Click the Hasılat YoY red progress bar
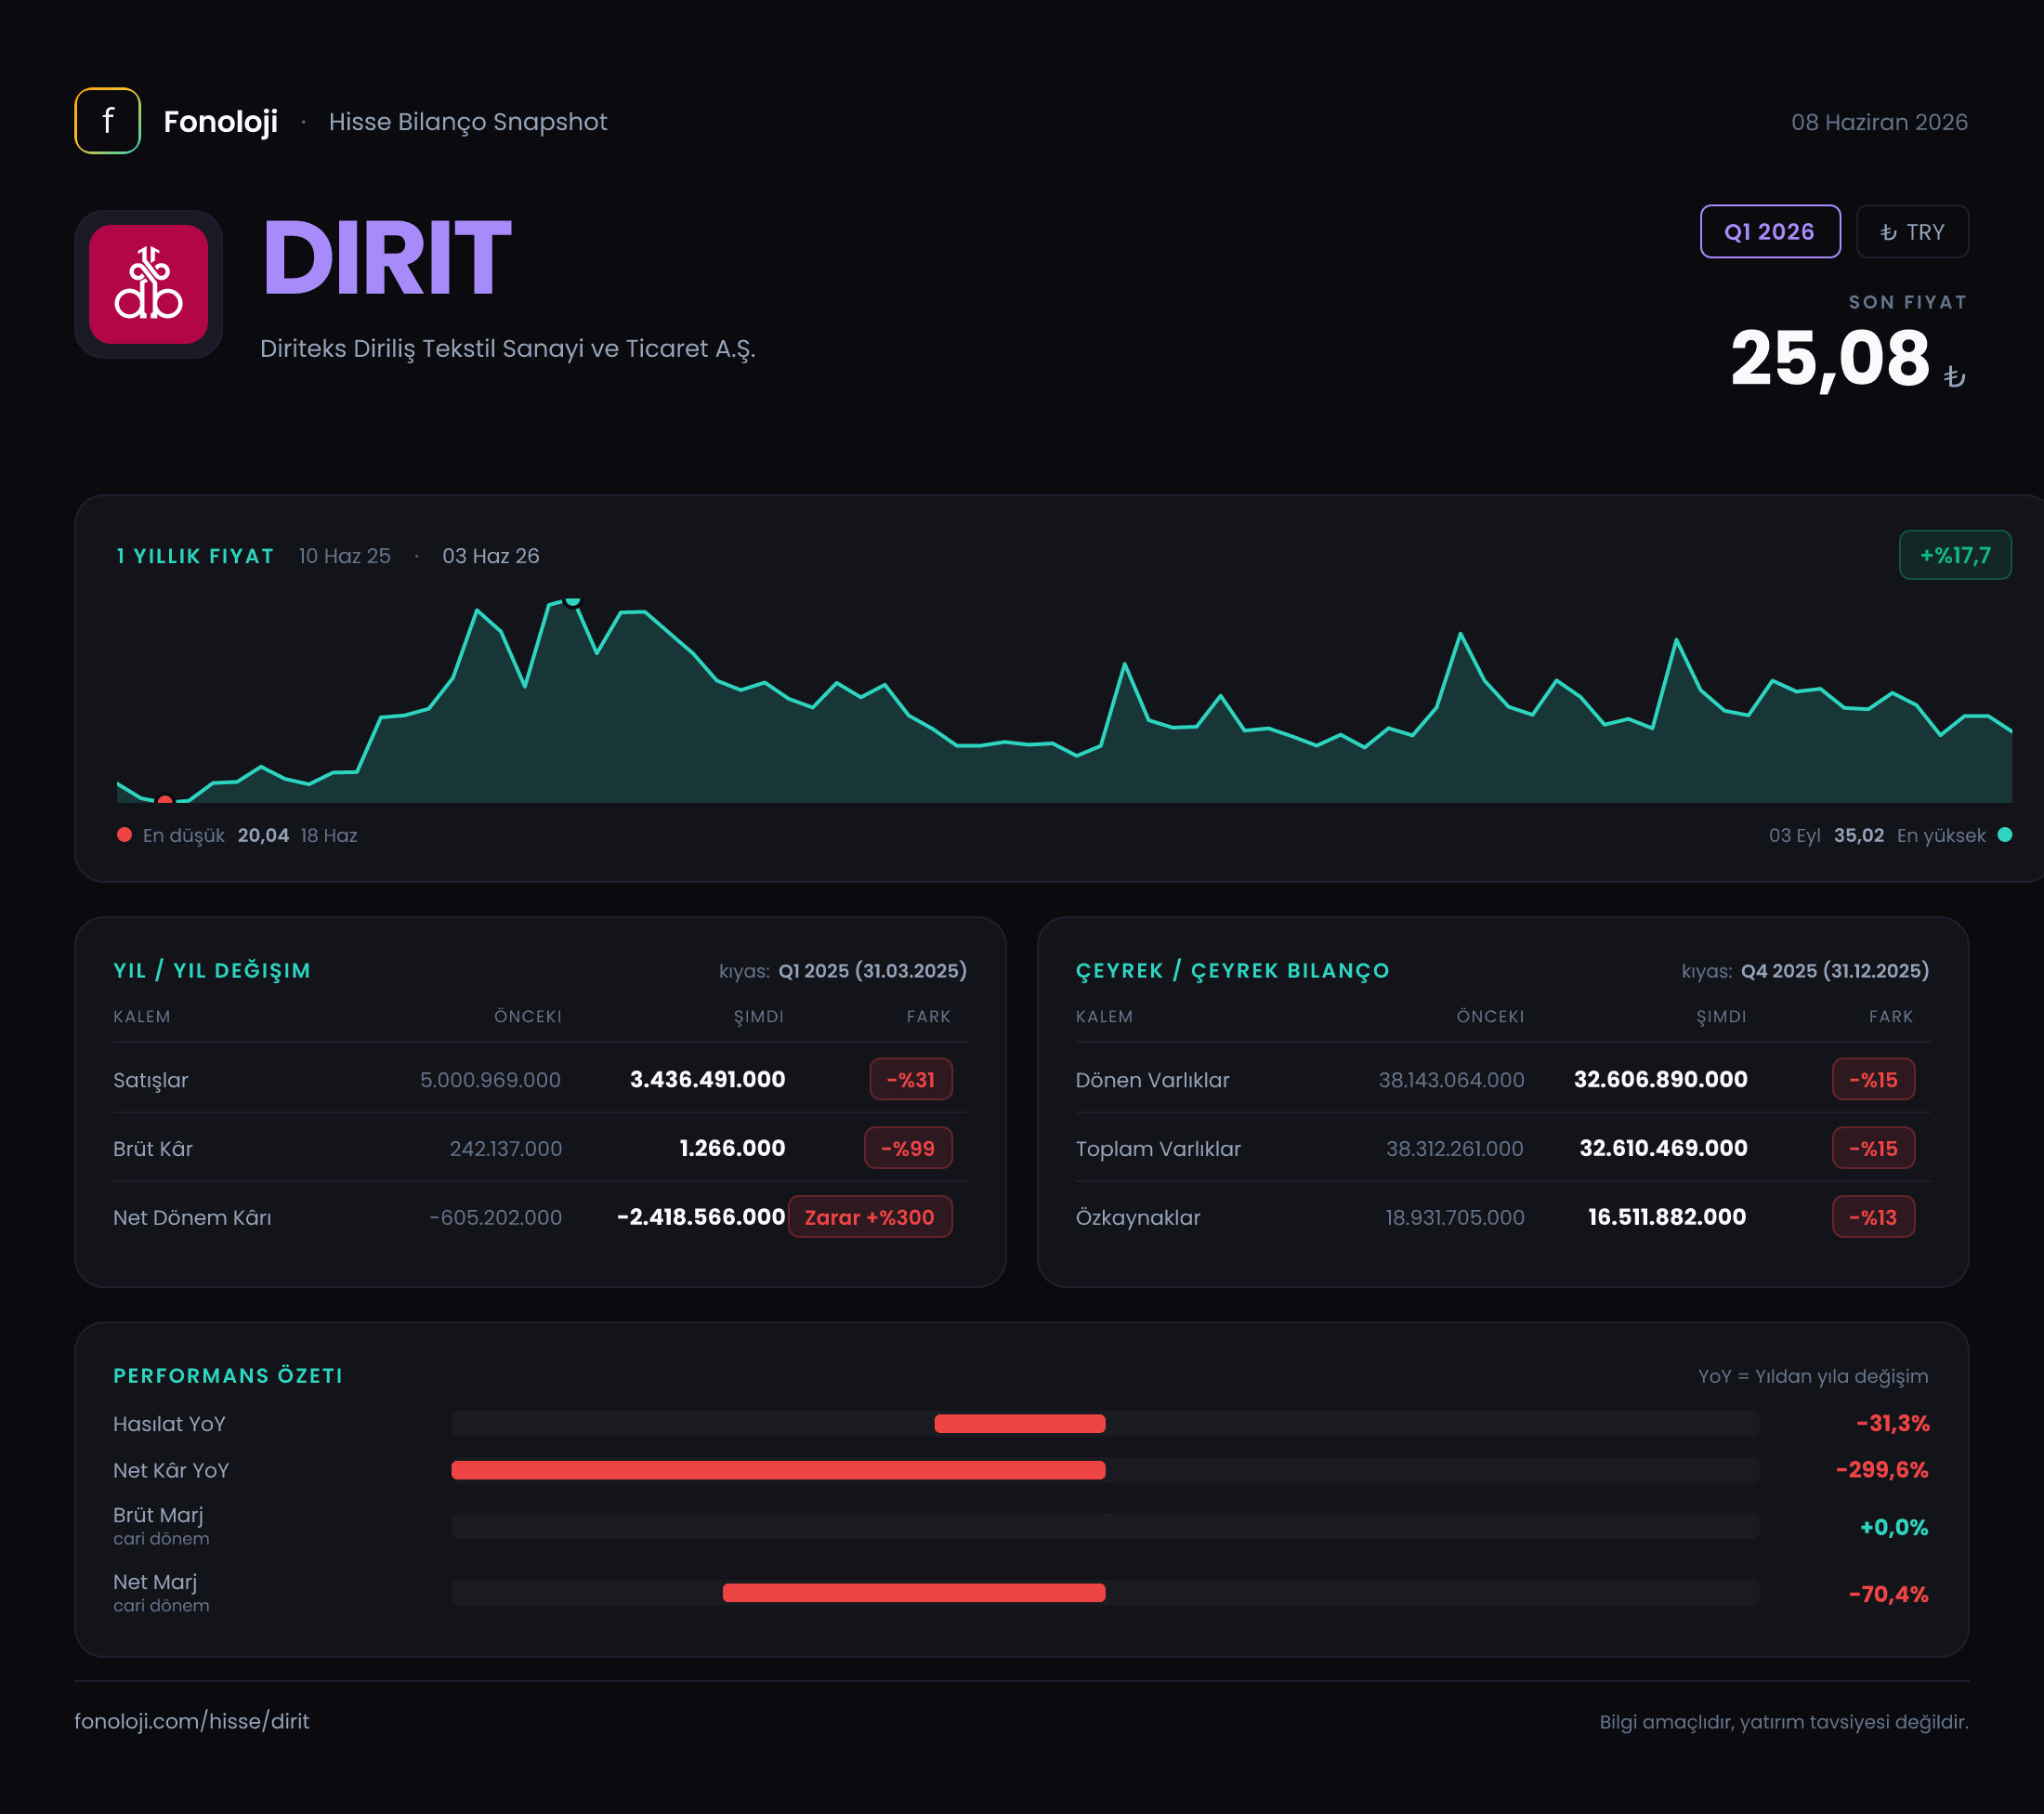Viewport: 2044px width, 1814px height. [1020, 1424]
